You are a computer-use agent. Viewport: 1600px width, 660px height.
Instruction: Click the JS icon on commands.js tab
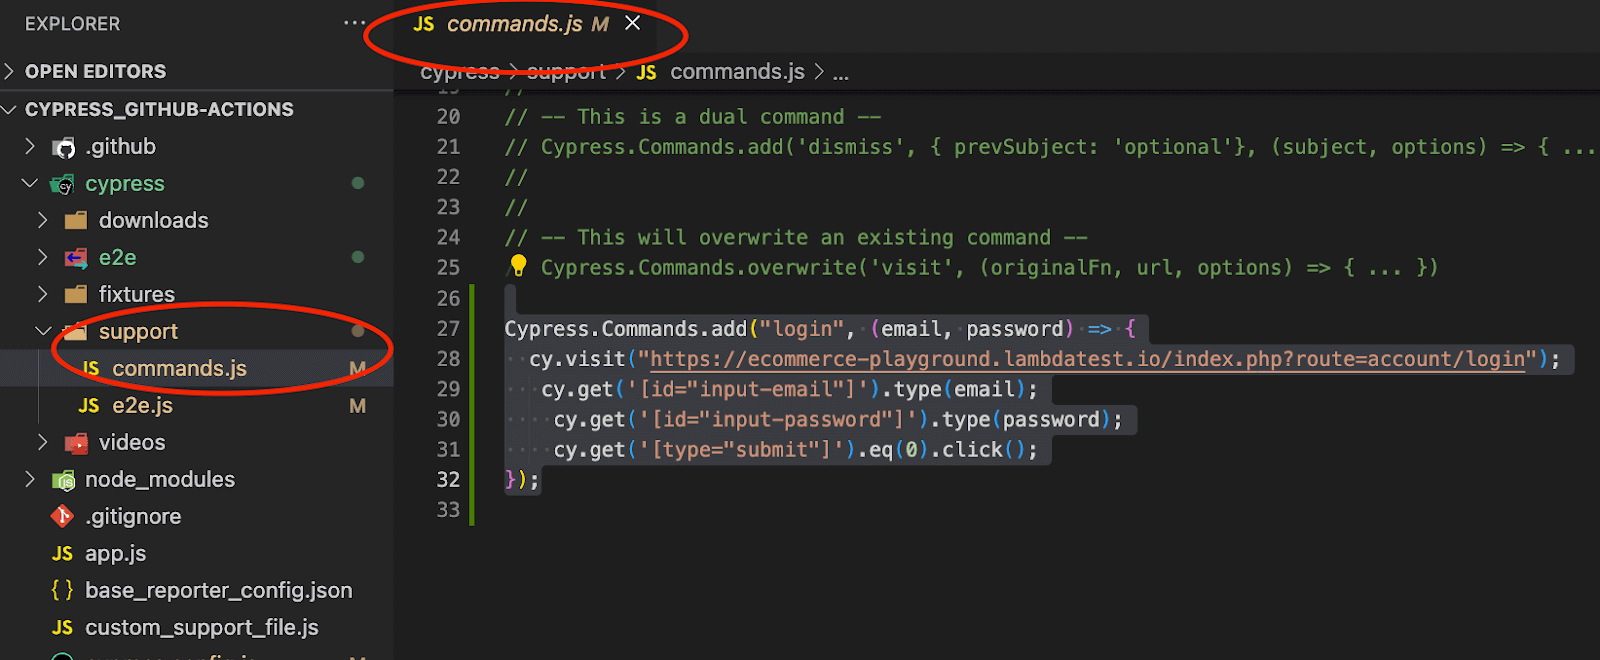[x=424, y=24]
